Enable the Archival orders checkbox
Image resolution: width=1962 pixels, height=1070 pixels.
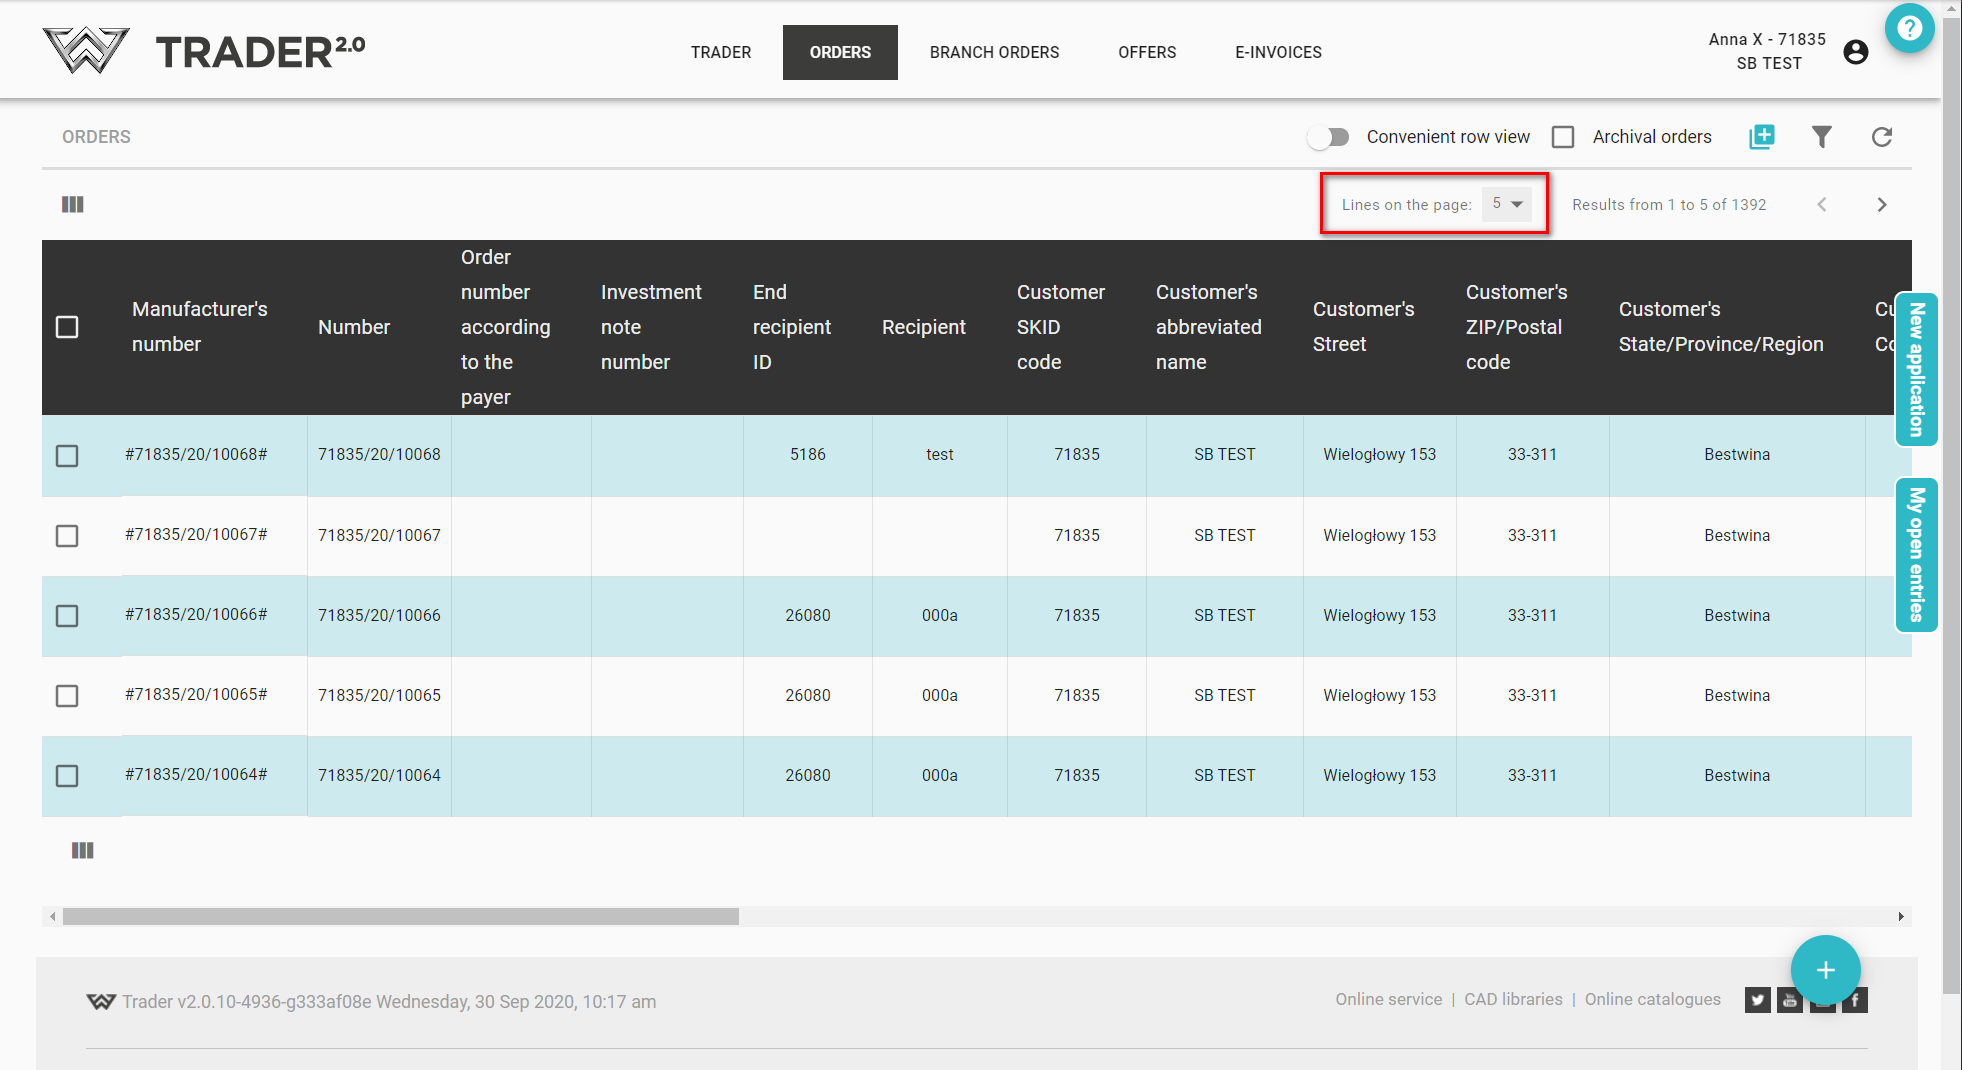tap(1563, 137)
